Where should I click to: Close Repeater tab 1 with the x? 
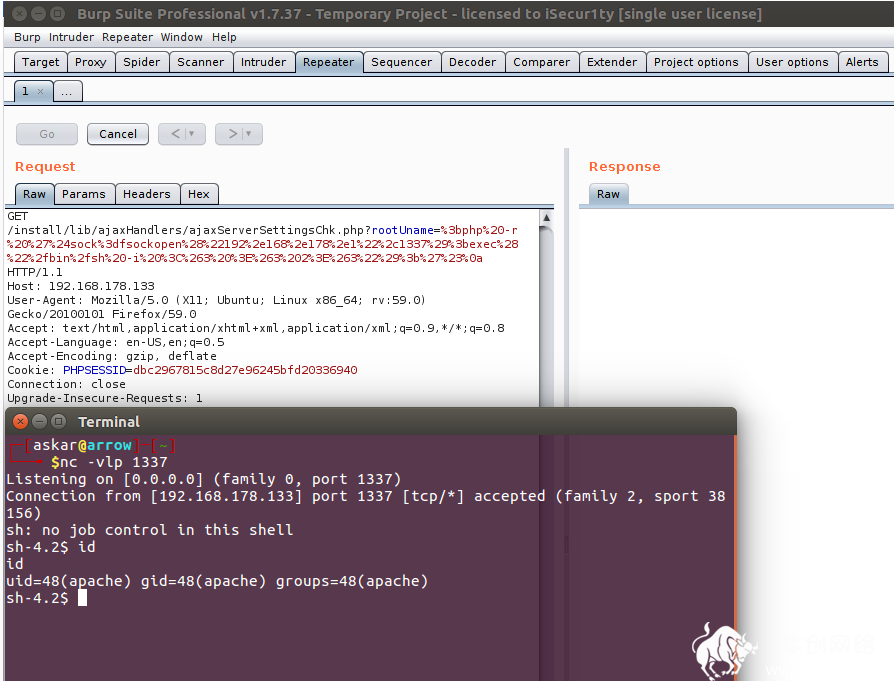click(40, 91)
